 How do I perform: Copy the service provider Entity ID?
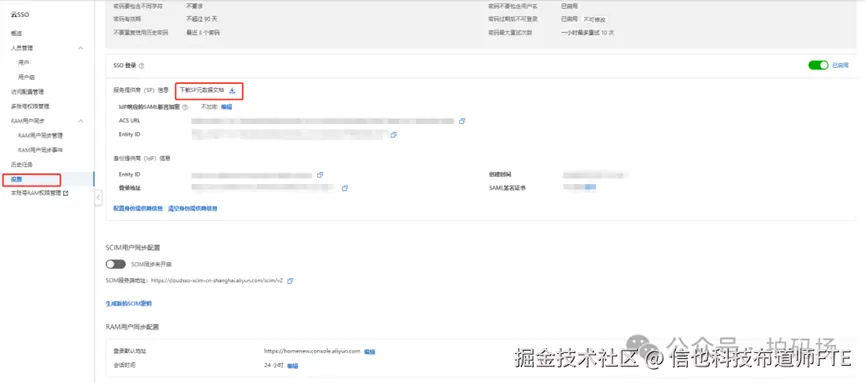(x=394, y=135)
